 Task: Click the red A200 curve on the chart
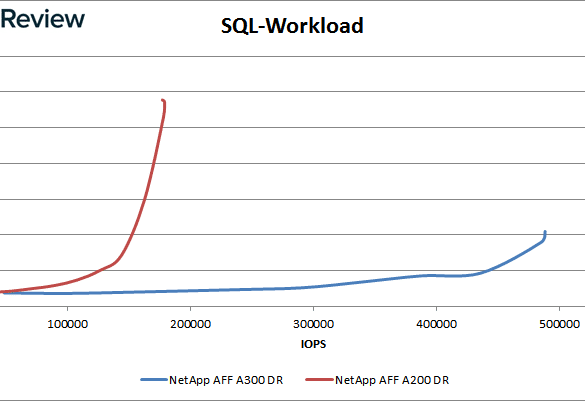pos(144,201)
